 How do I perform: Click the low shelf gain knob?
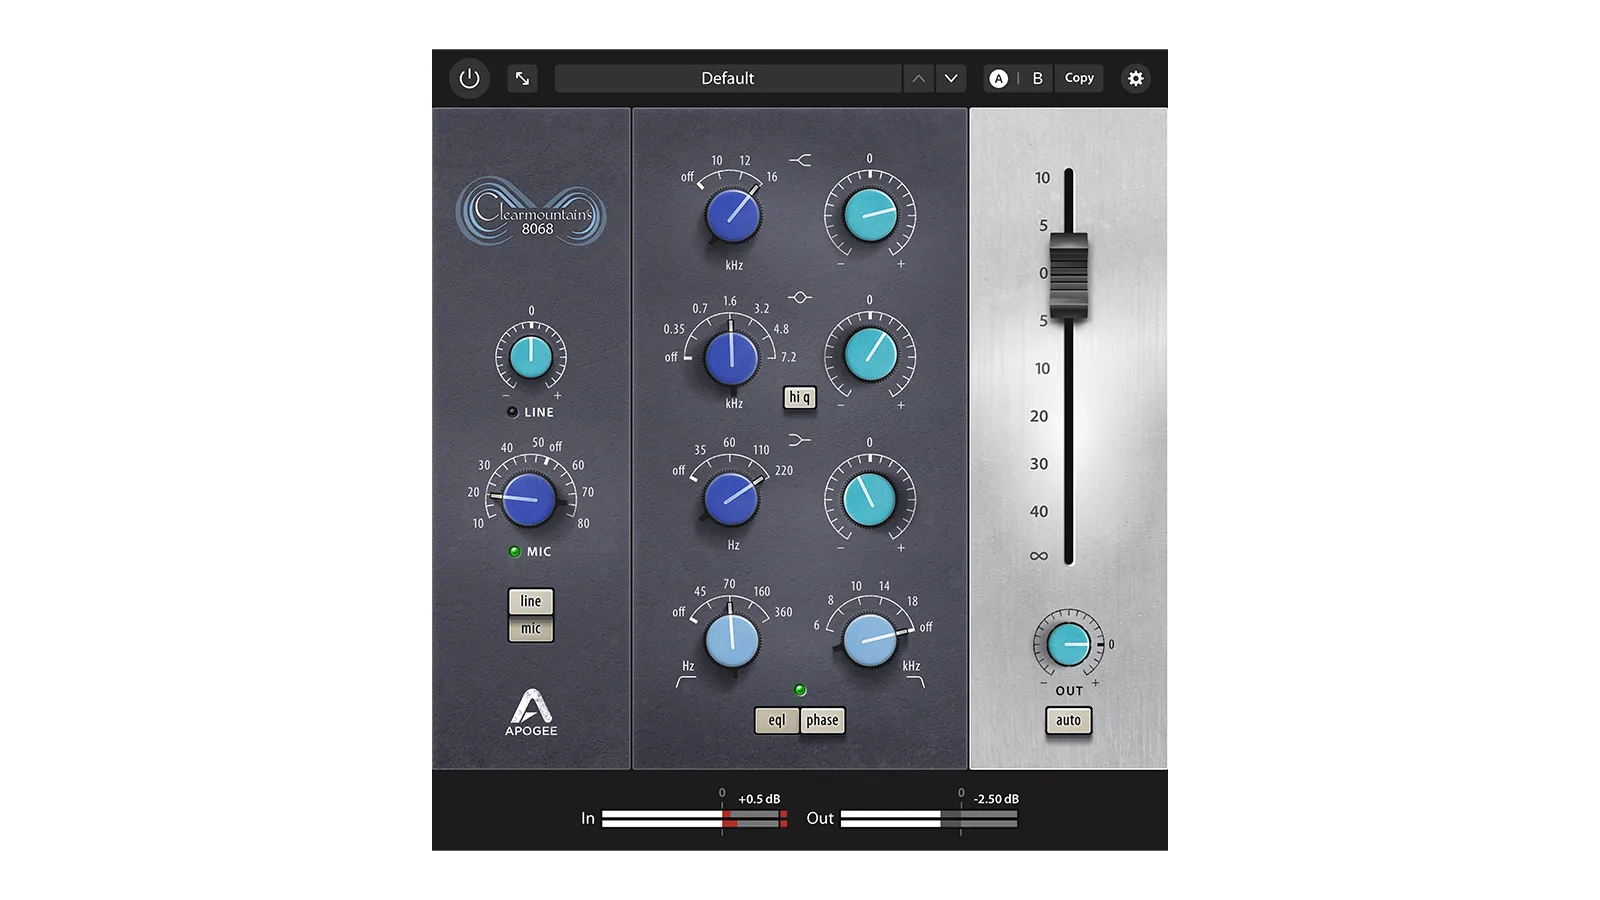870,498
